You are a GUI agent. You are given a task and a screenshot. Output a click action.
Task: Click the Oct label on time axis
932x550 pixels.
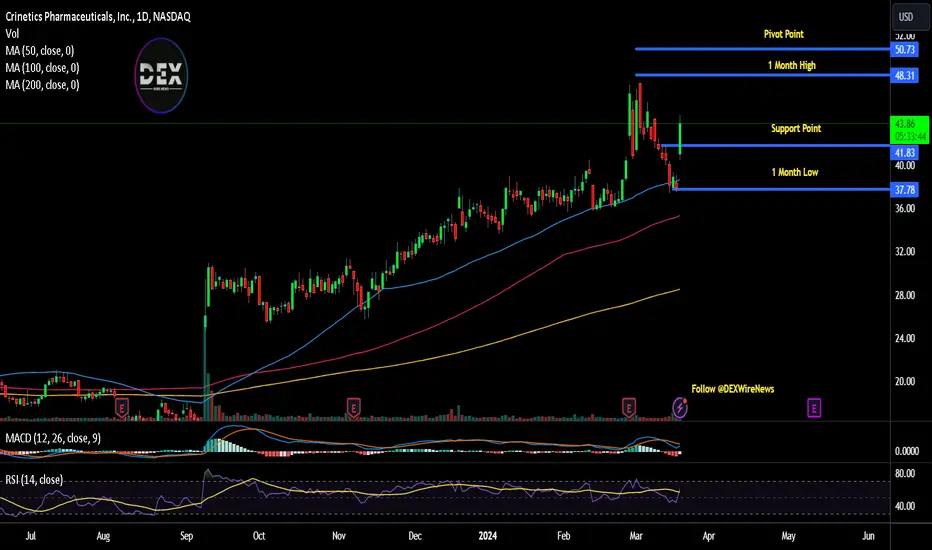[259, 536]
